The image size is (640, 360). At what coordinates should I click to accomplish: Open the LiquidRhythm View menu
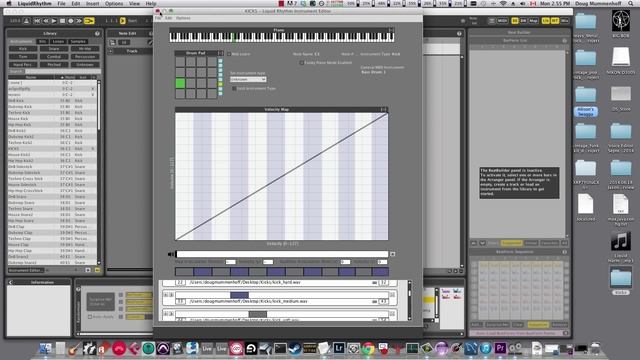134,3
